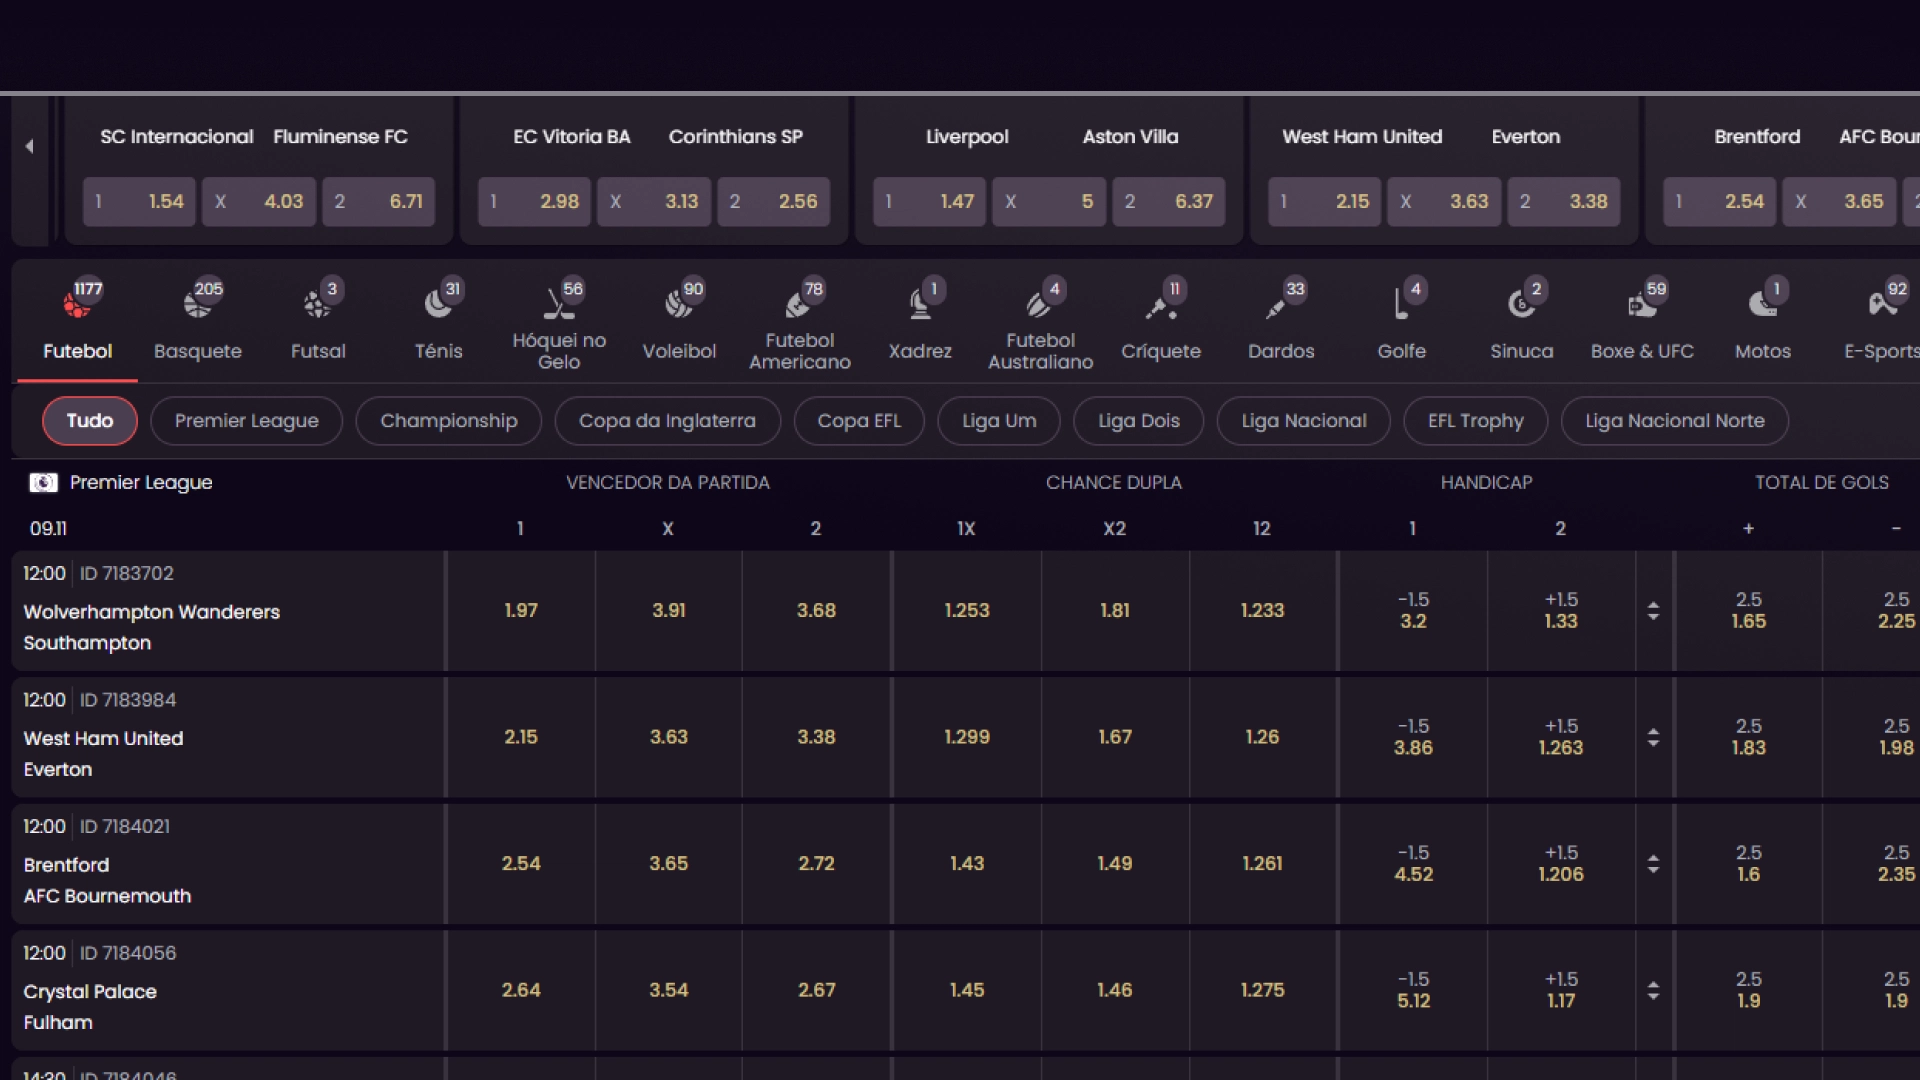Change handicap line for Crystal Palace vs Fulham
The height and width of the screenshot is (1080, 1920).
(1654, 991)
